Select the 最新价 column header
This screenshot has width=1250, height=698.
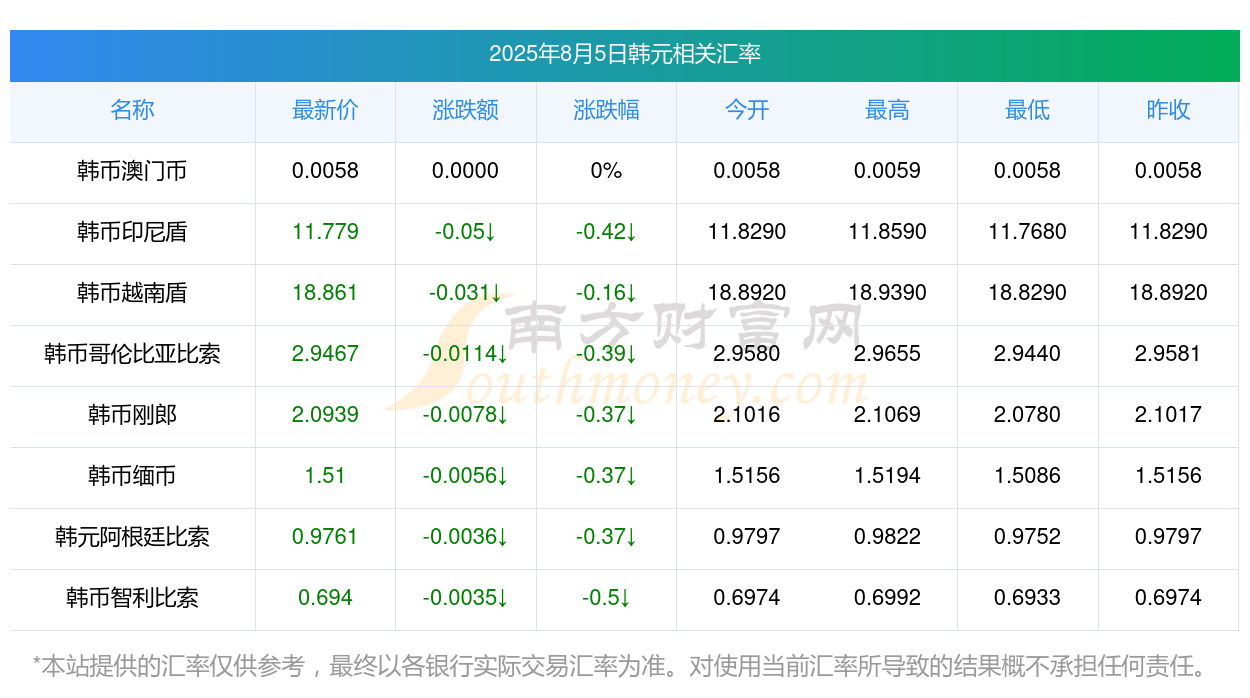pos(325,110)
